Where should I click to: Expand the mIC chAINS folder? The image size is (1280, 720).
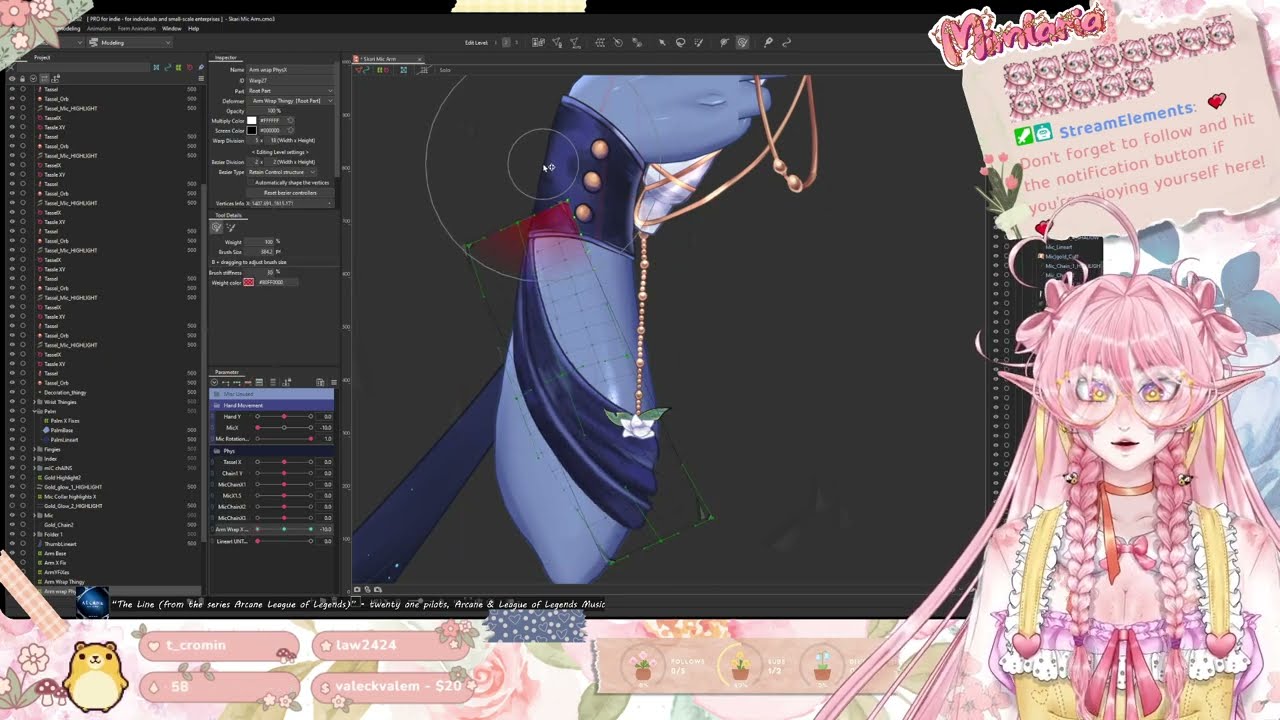pyautogui.click(x=36, y=468)
